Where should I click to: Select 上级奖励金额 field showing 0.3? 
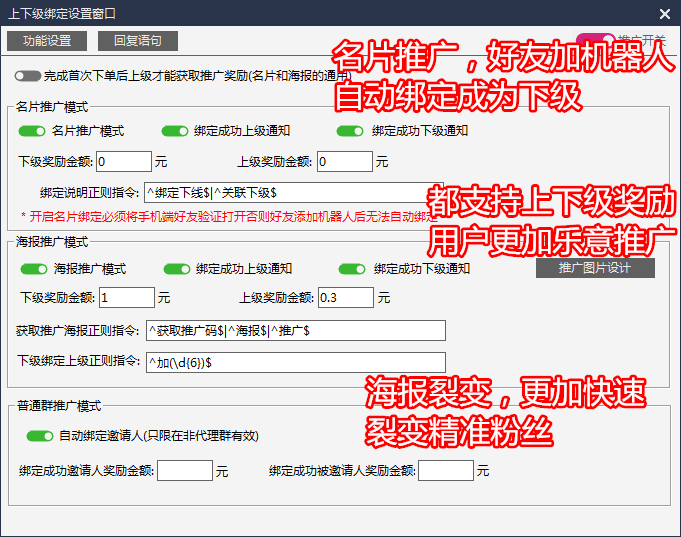tap(345, 297)
